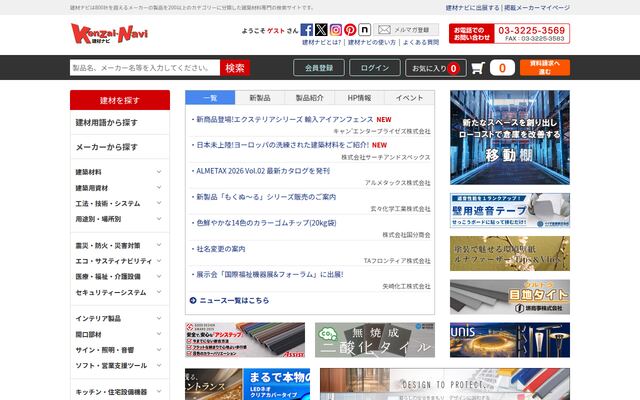Open the X (Twitter) icon link
Viewport: 640px width, 400px height.
tap(321, 30)
